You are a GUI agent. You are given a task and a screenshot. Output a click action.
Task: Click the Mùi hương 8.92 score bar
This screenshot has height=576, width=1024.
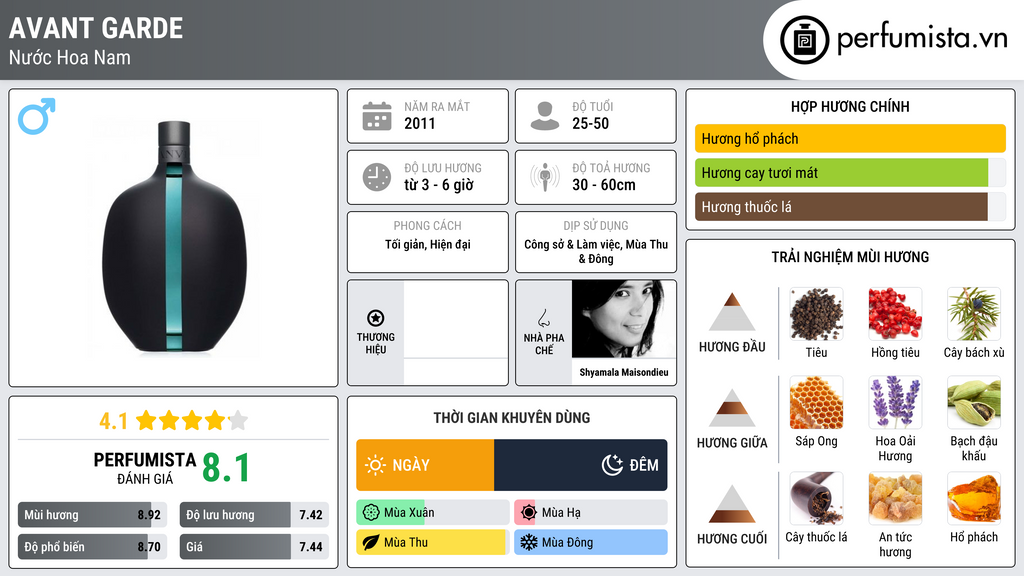tap(92, 515)
